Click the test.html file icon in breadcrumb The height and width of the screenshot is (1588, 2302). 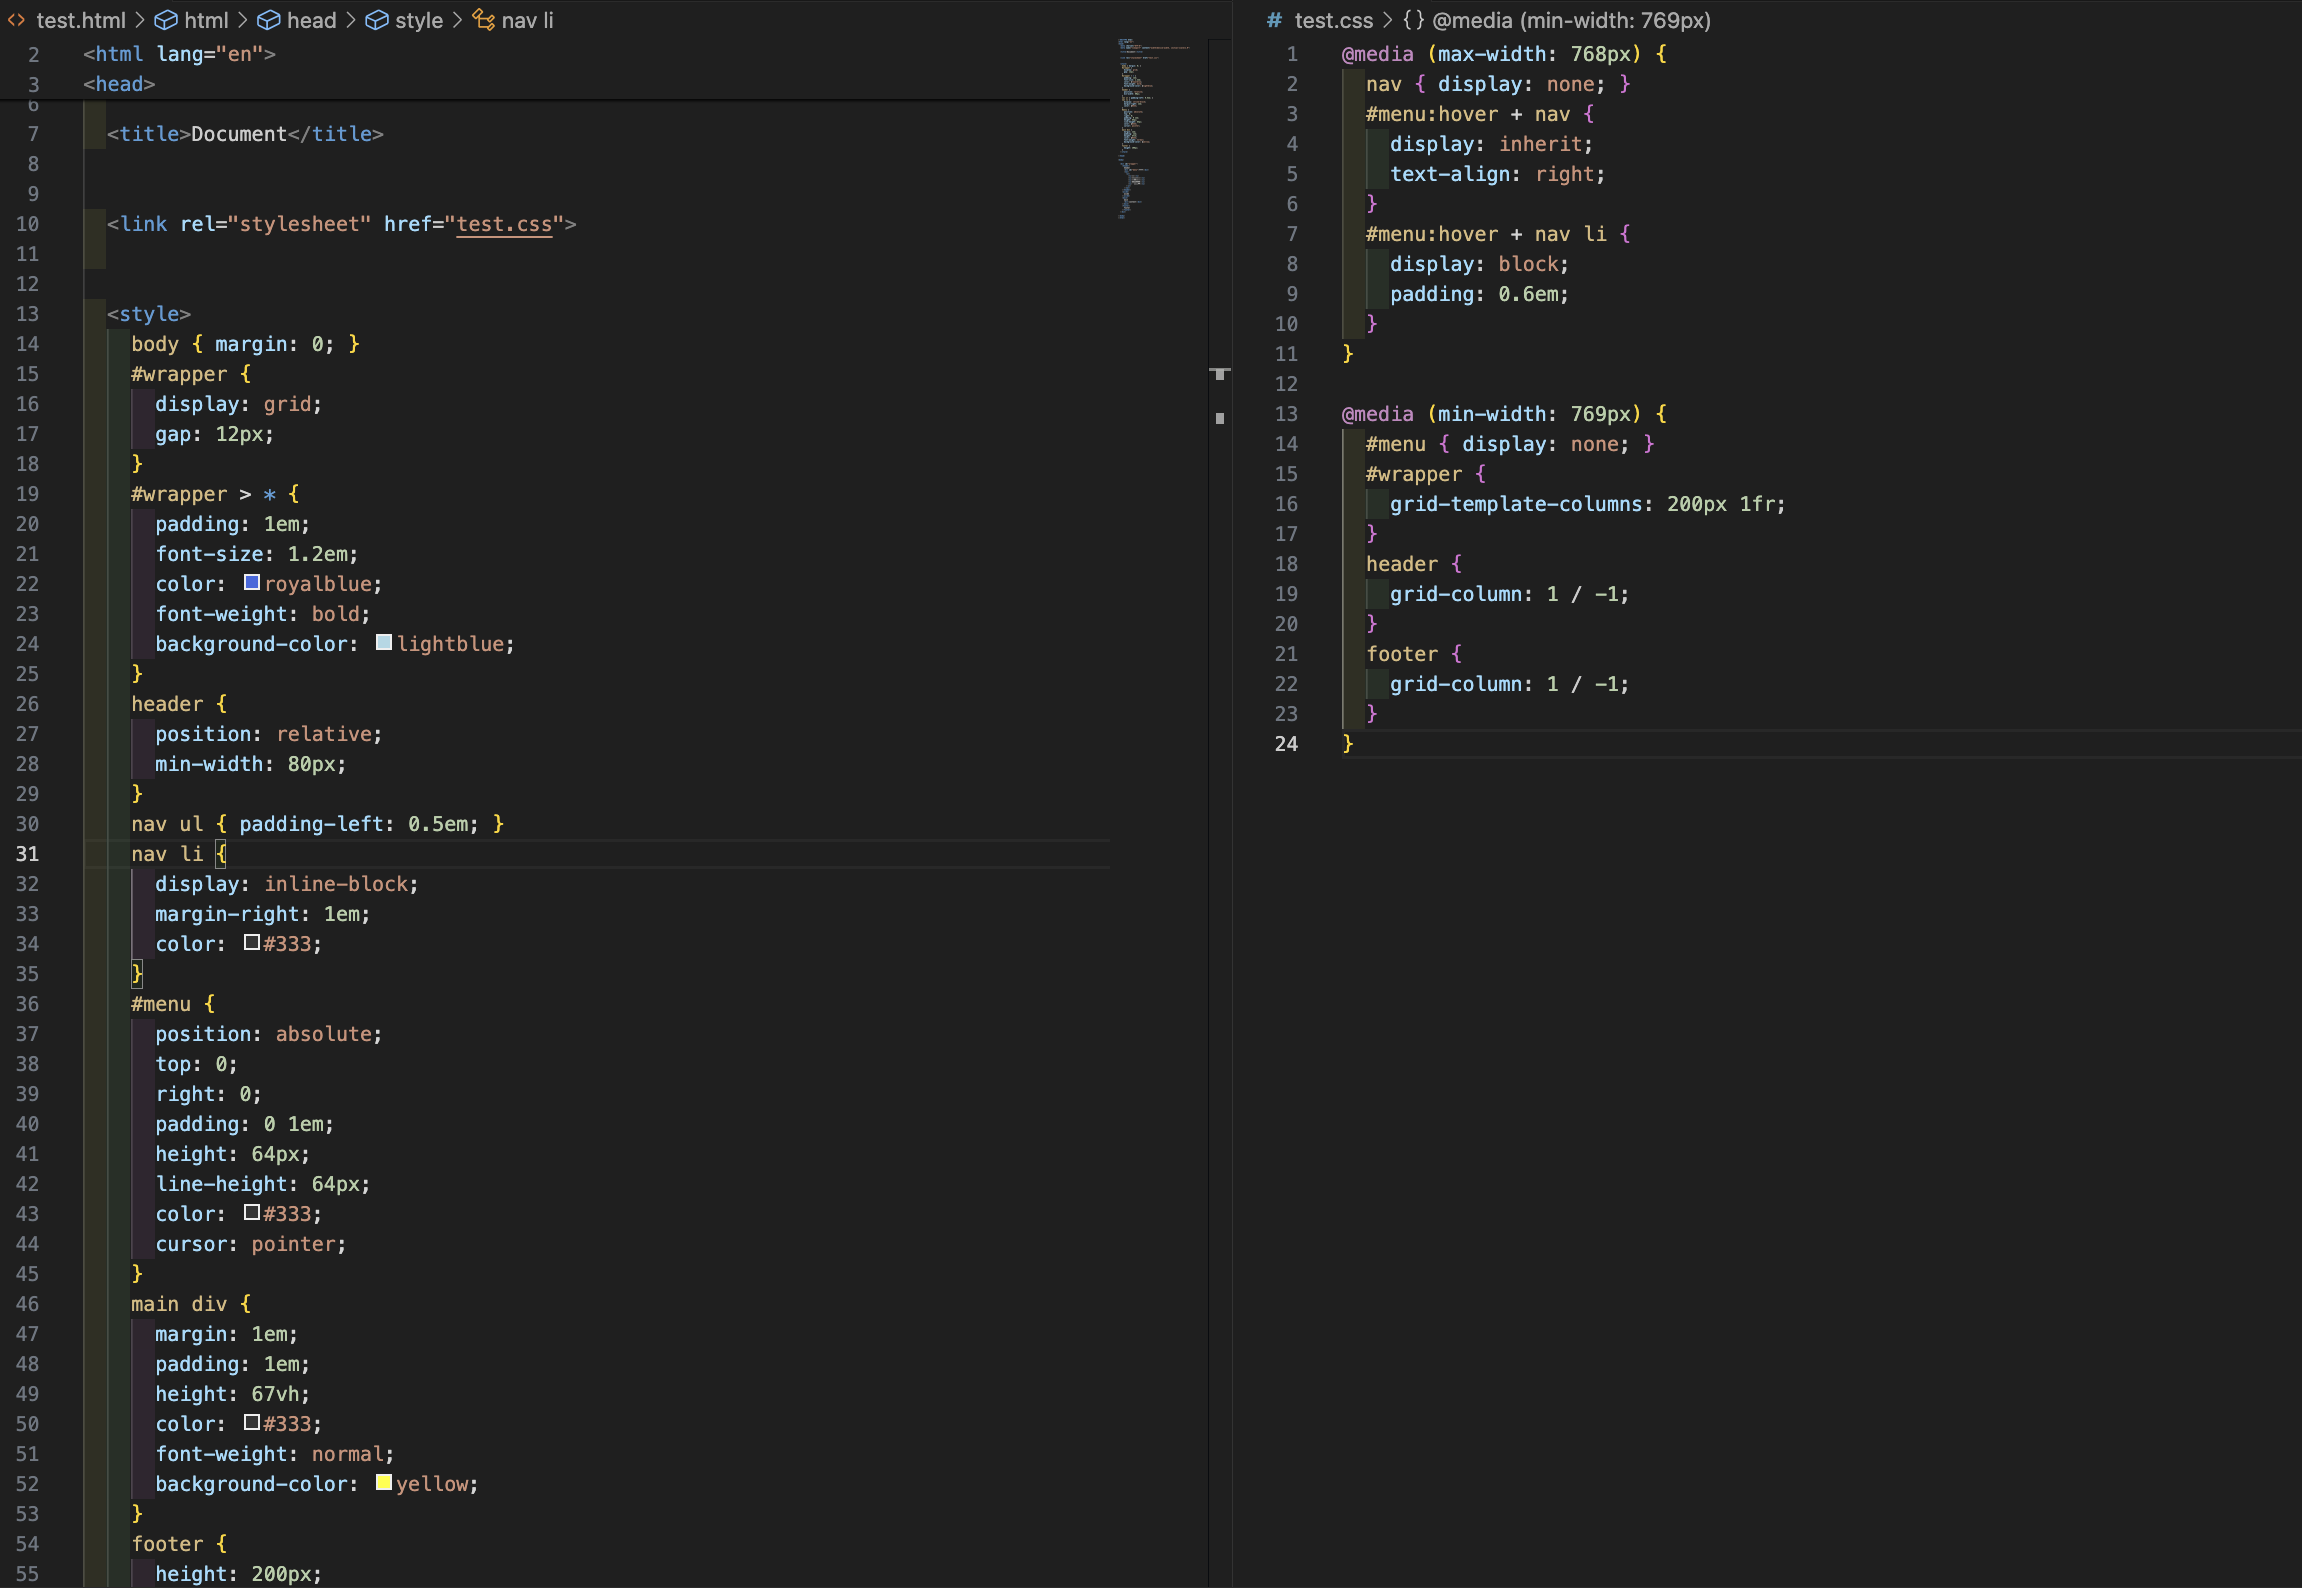click(x=16, y=20)
